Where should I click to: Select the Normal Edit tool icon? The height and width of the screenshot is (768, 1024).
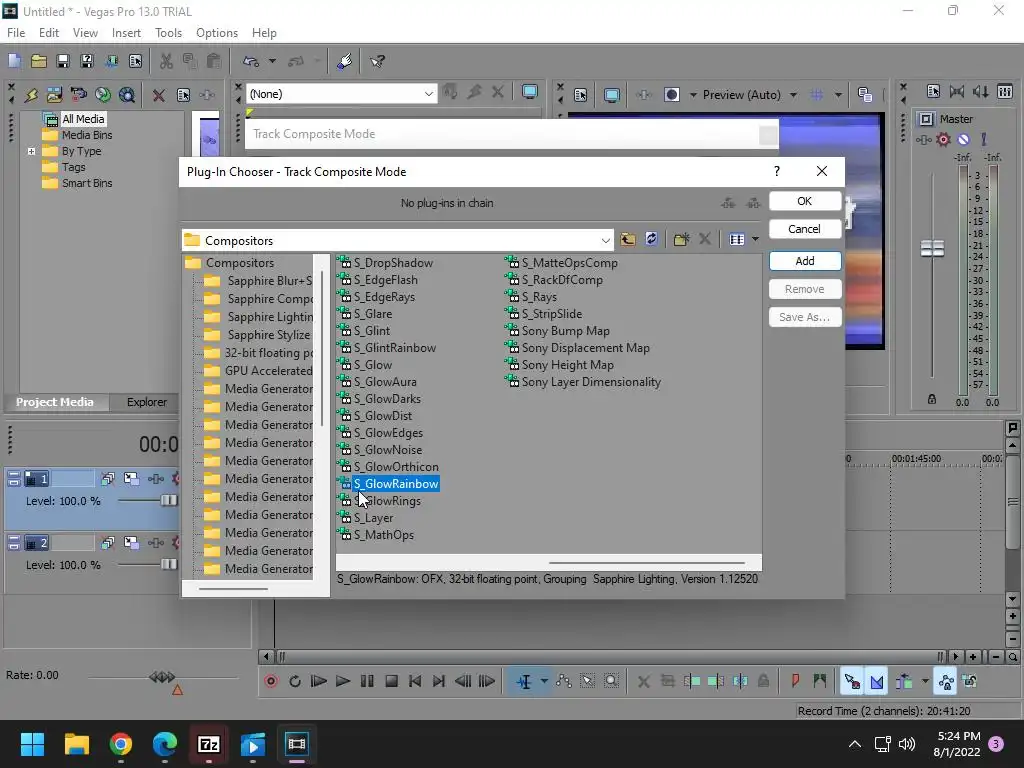pos(524,681)
